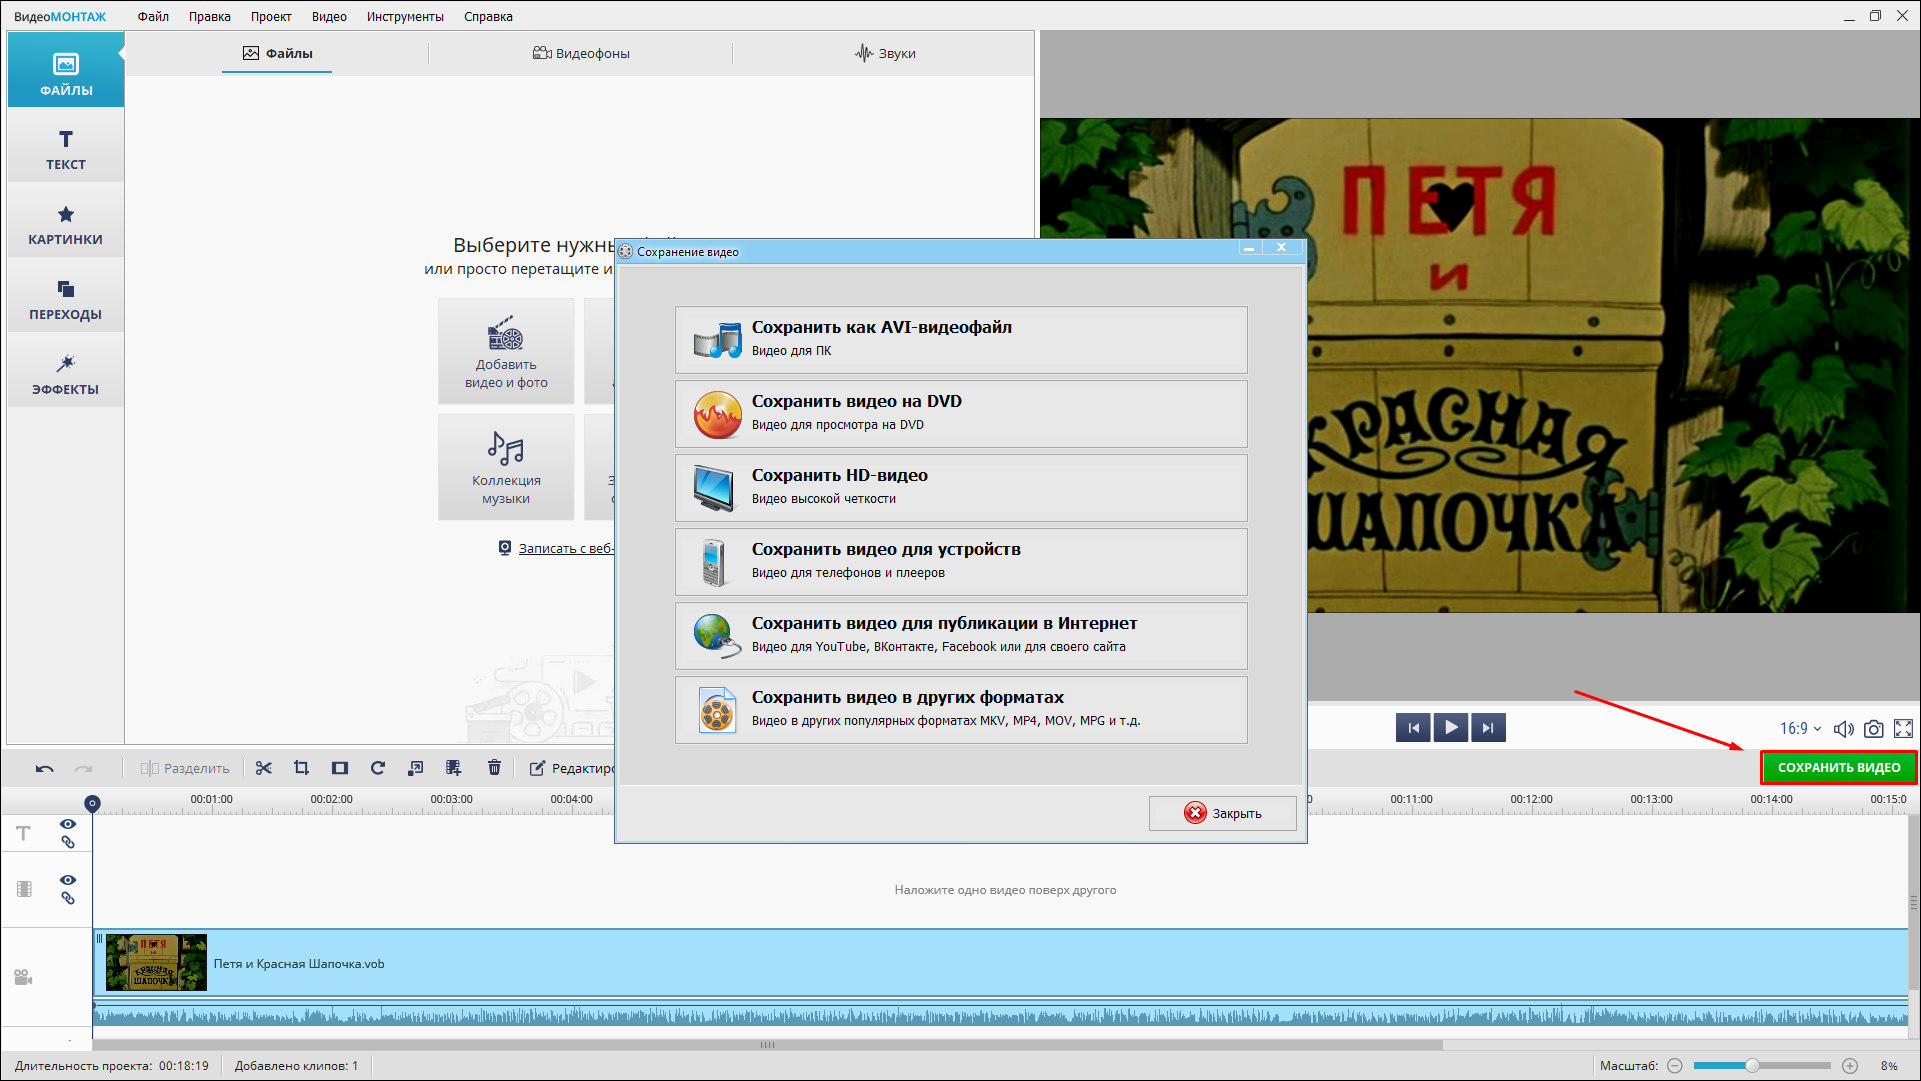Click the Масштаб zoom slider handle
This screenshot has height=1081, width=1921.
click(x=1752, y=1066)
